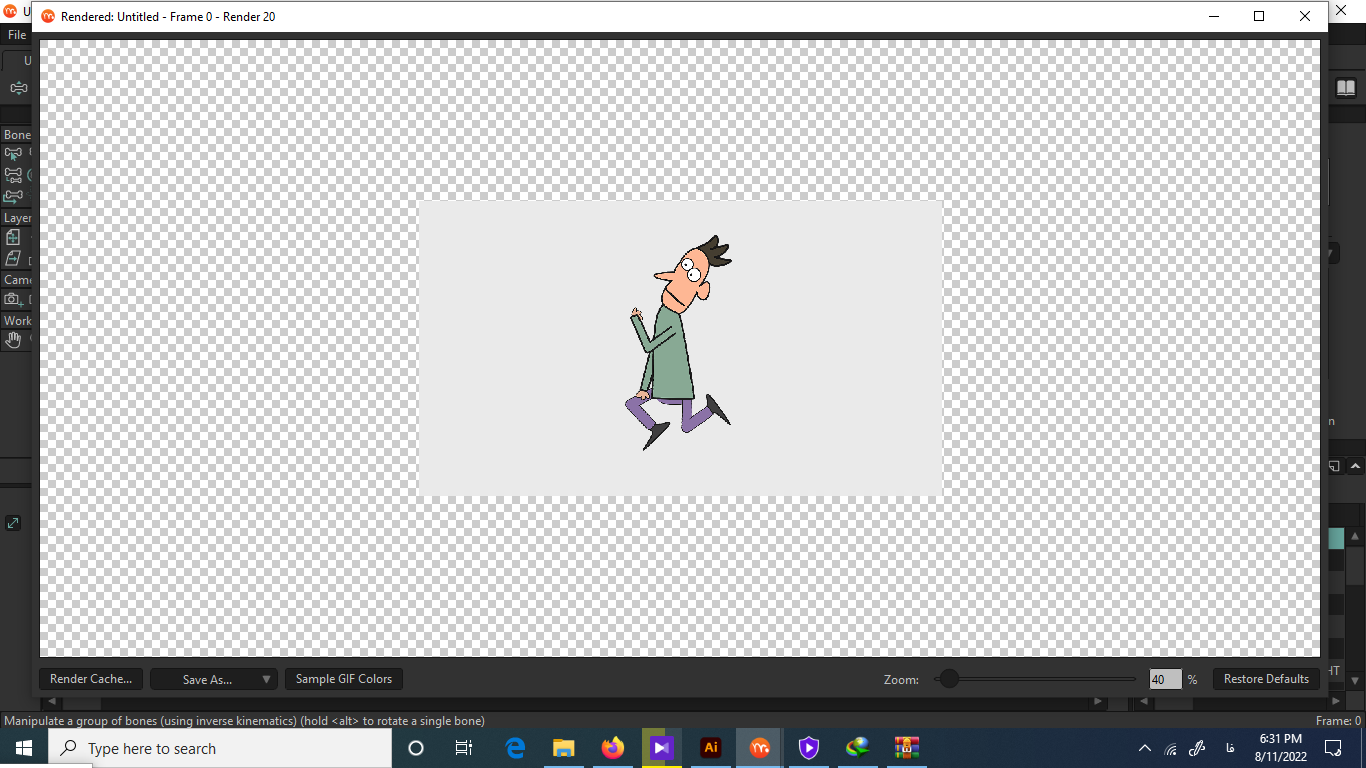Image resolution: width=1366 pixels, height=768 pixels.
Task: Select the Transform Layer tool
Action: coord(13,238)
